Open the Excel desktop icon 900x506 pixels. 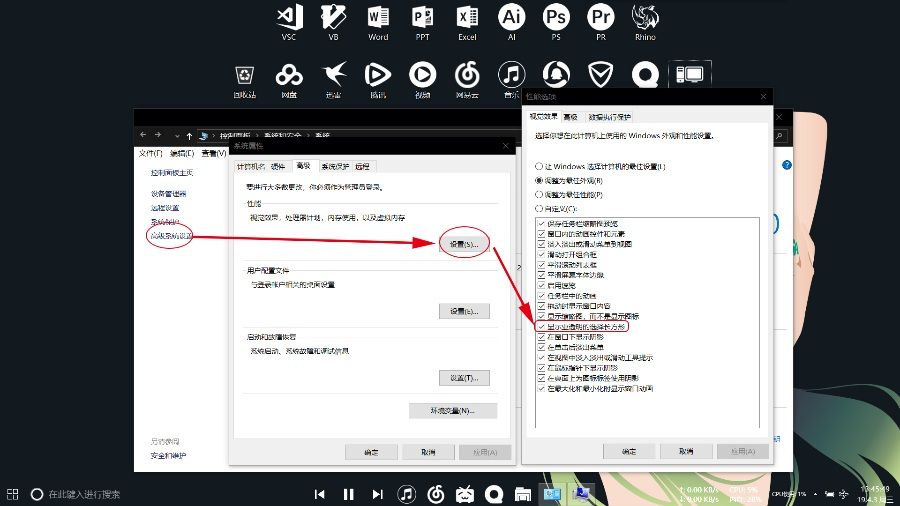467,22
